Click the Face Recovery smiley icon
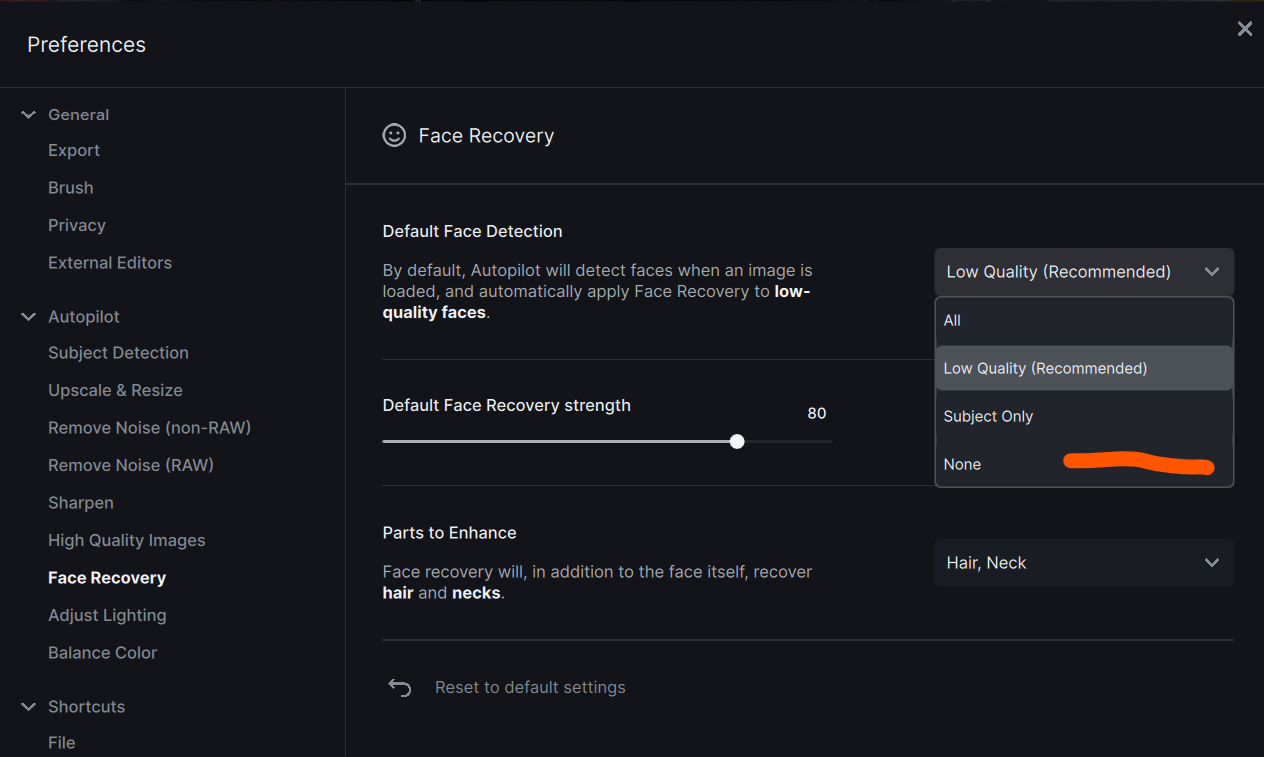 tap(394, 135)
